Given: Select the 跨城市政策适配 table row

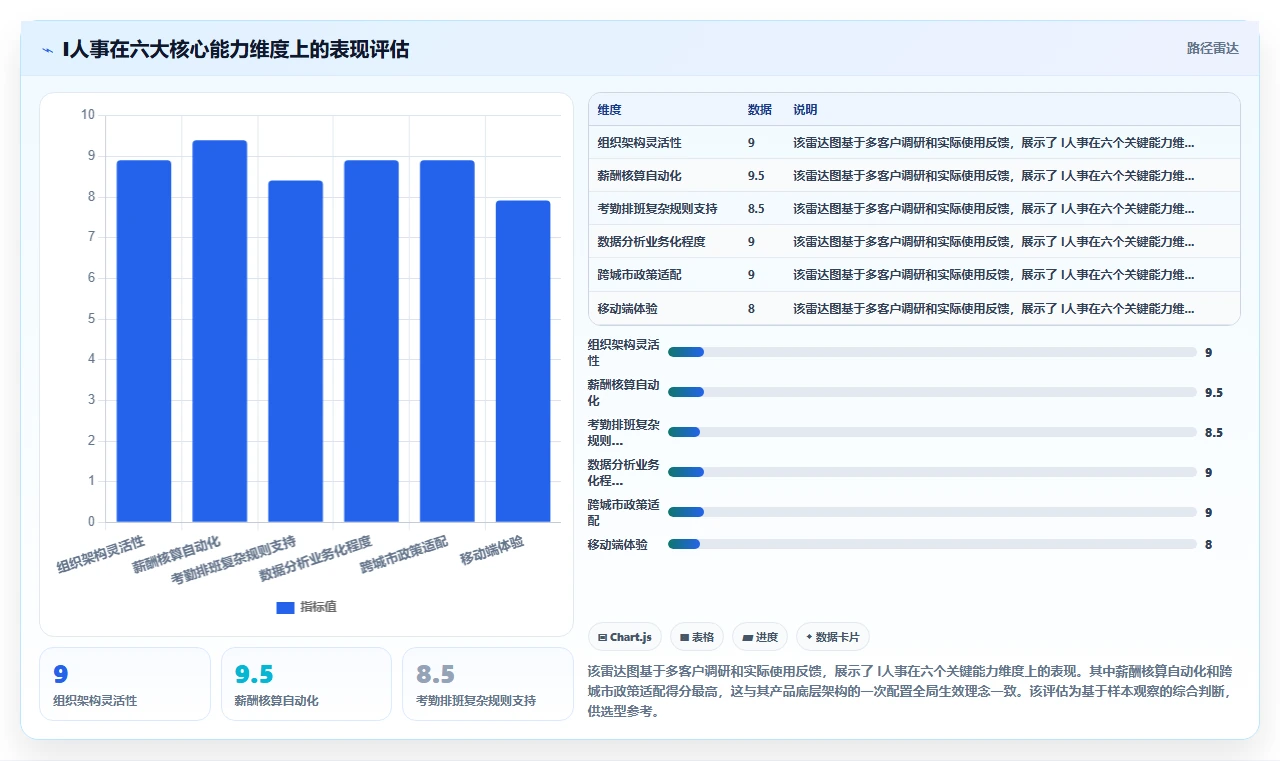Looking at the screenshot, I should pos(914,275).
